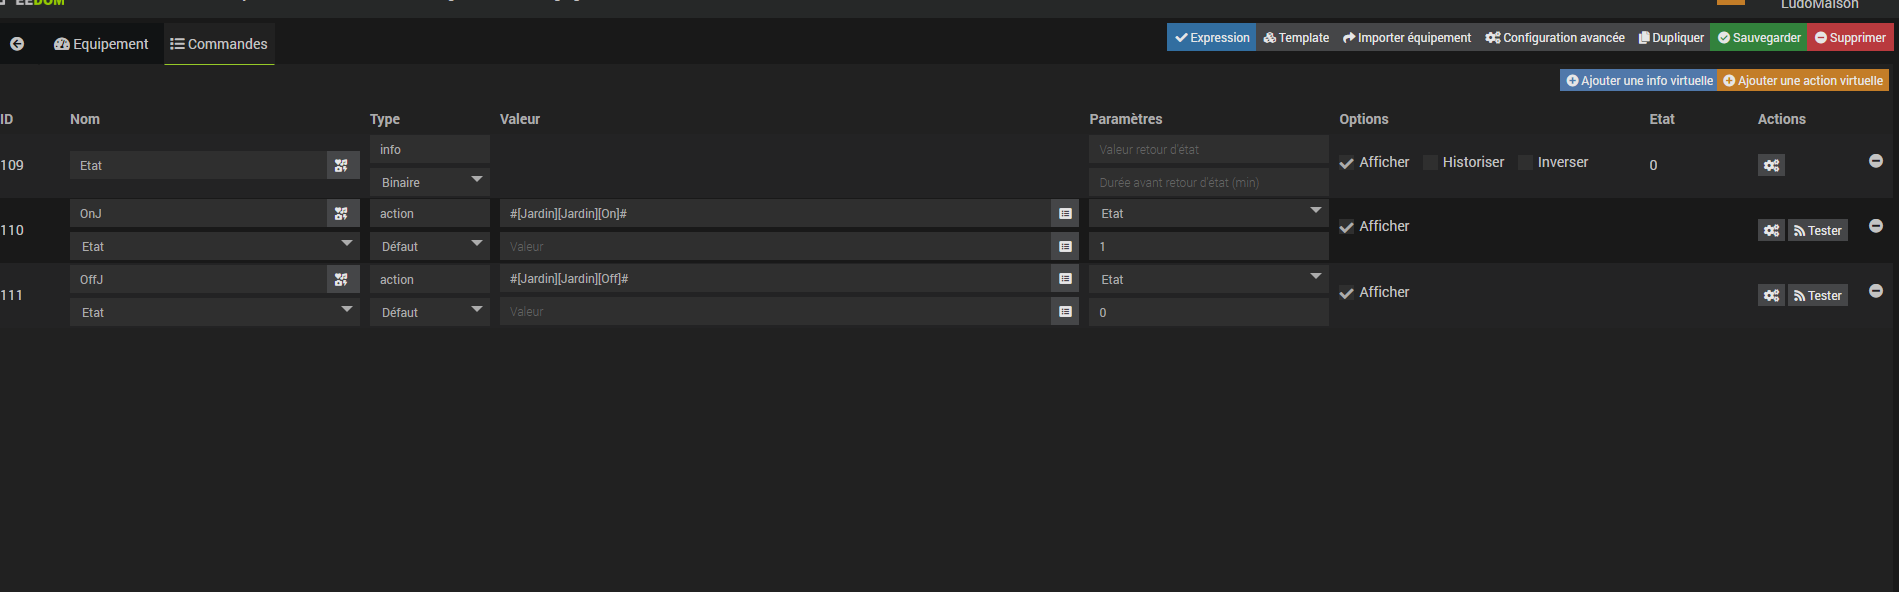
Task: Open Etat info dropdown under OnJ name
Action: point(215,246)
